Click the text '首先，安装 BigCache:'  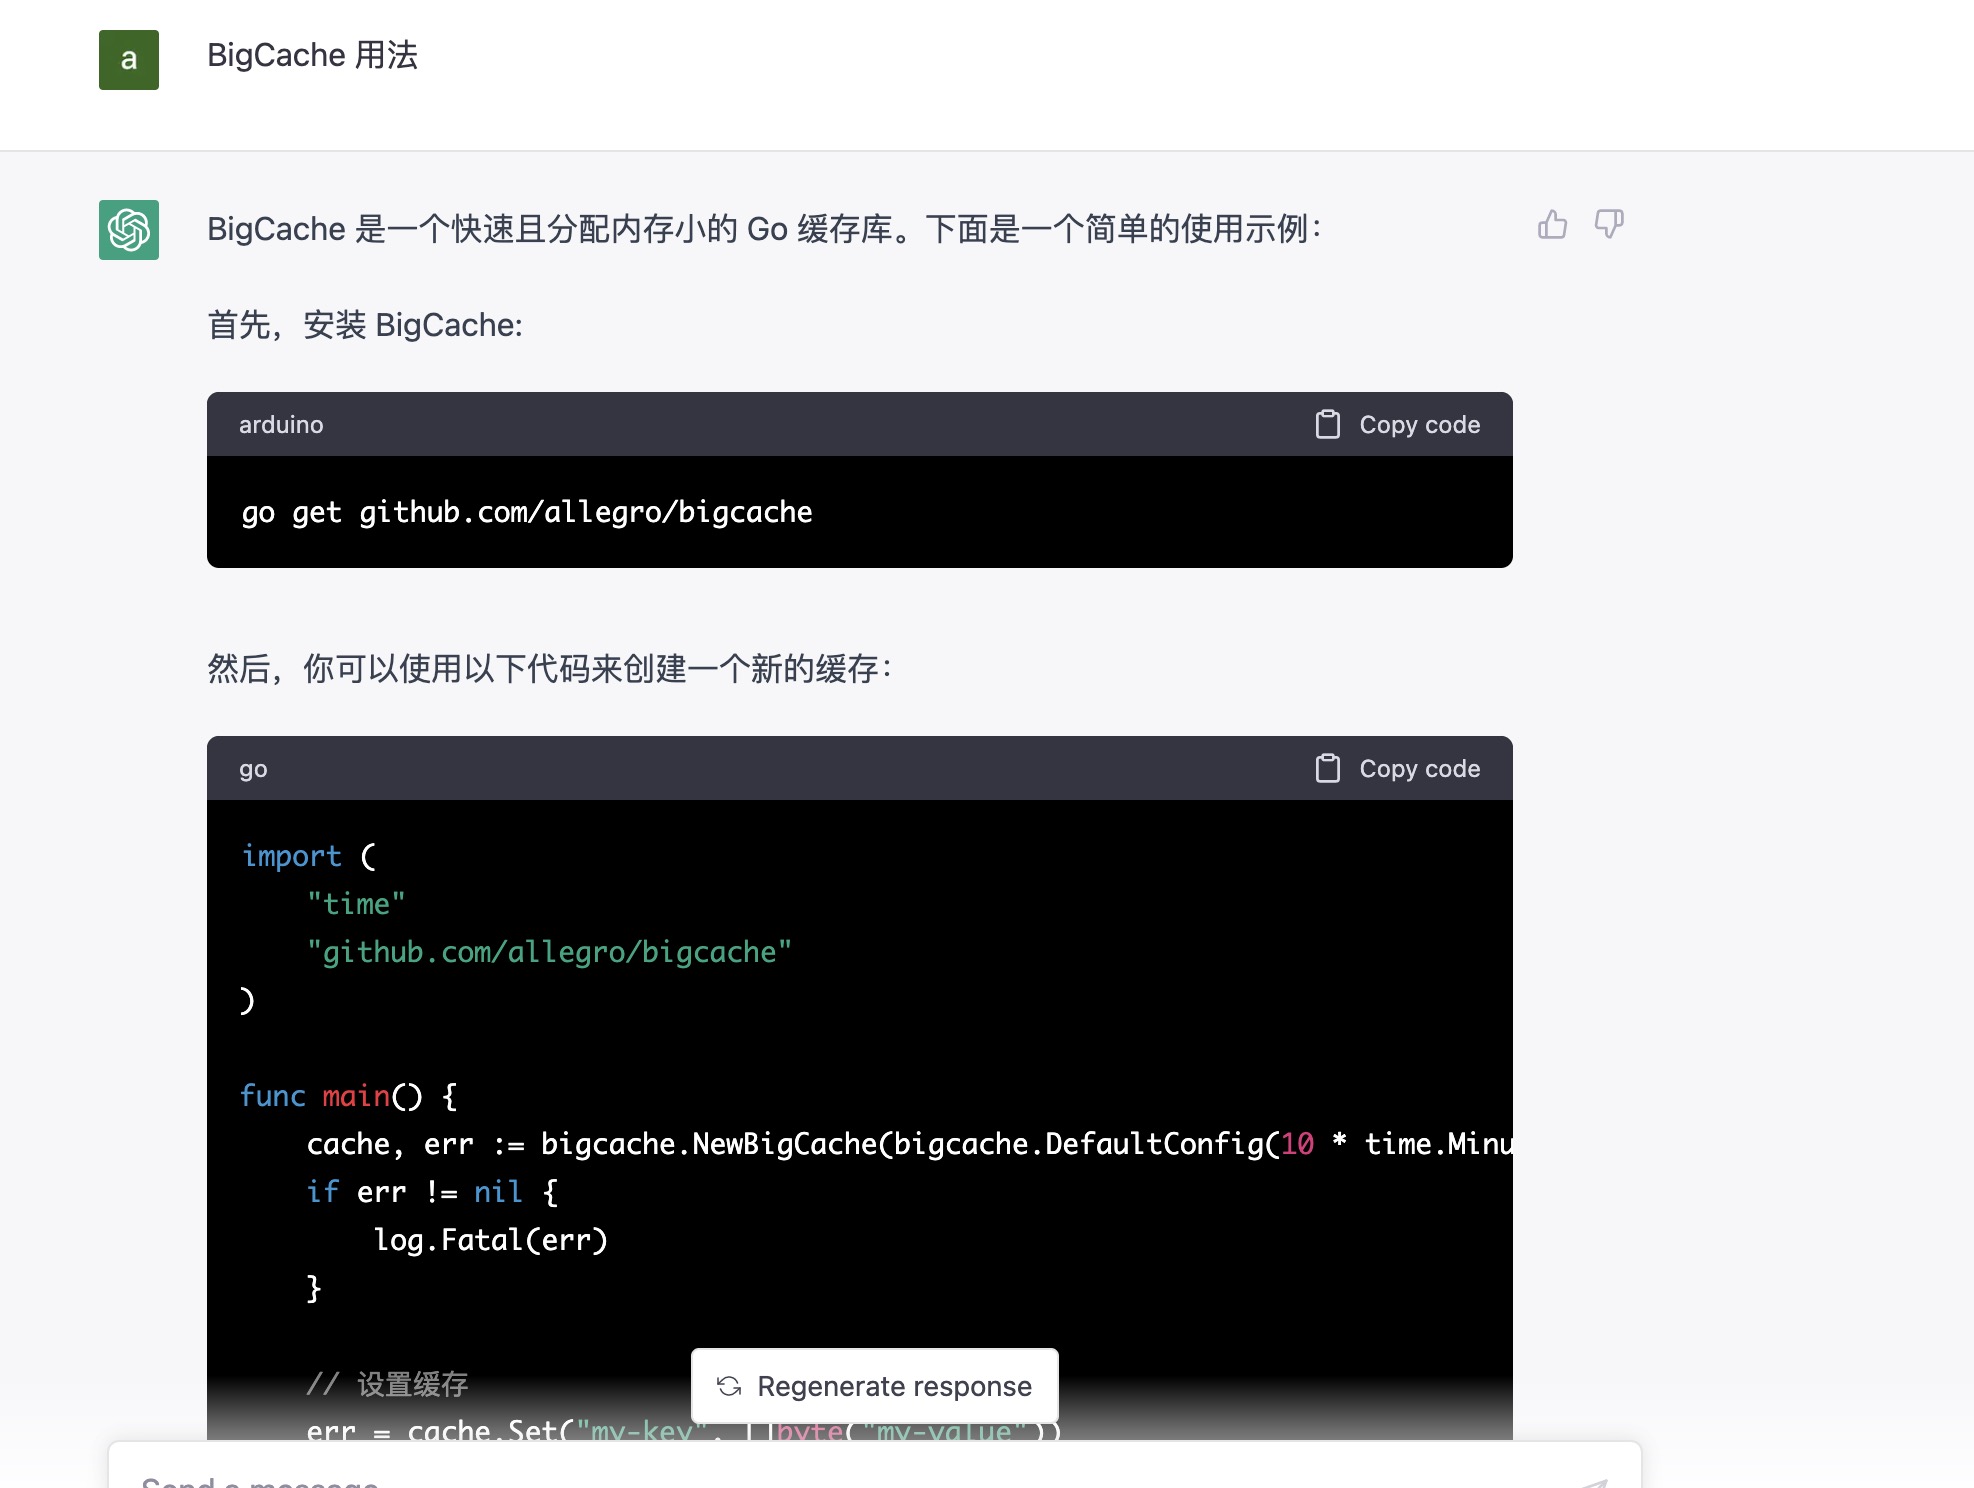point(365,325)
